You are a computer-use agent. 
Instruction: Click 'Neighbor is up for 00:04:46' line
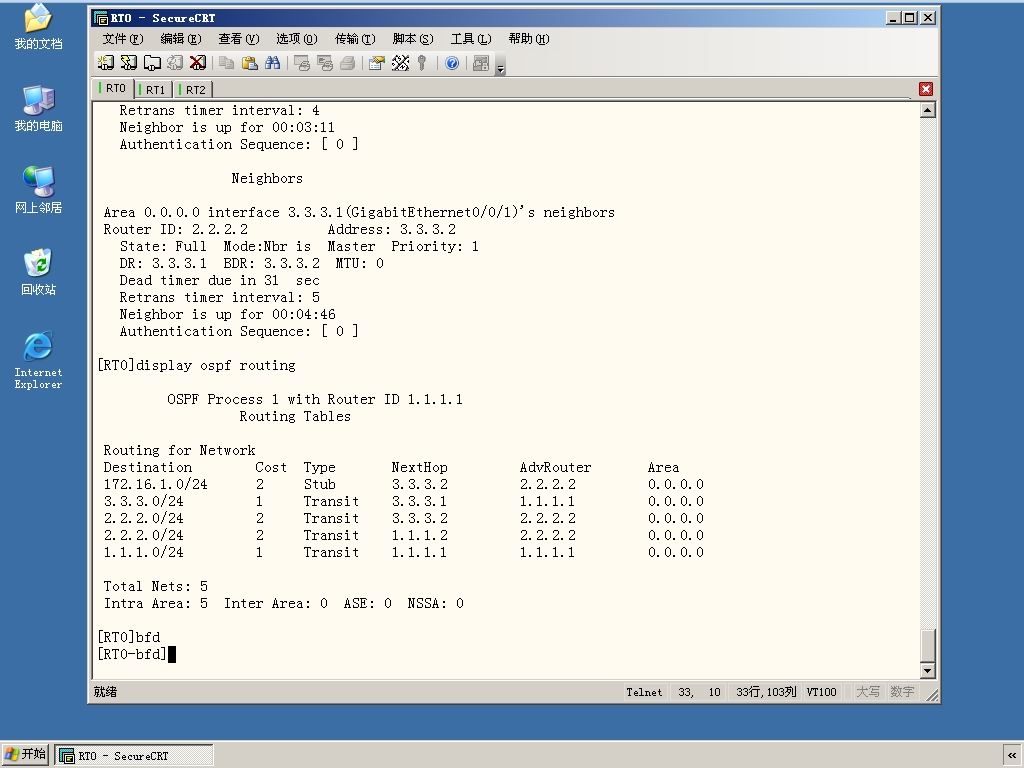pos(227,314)
